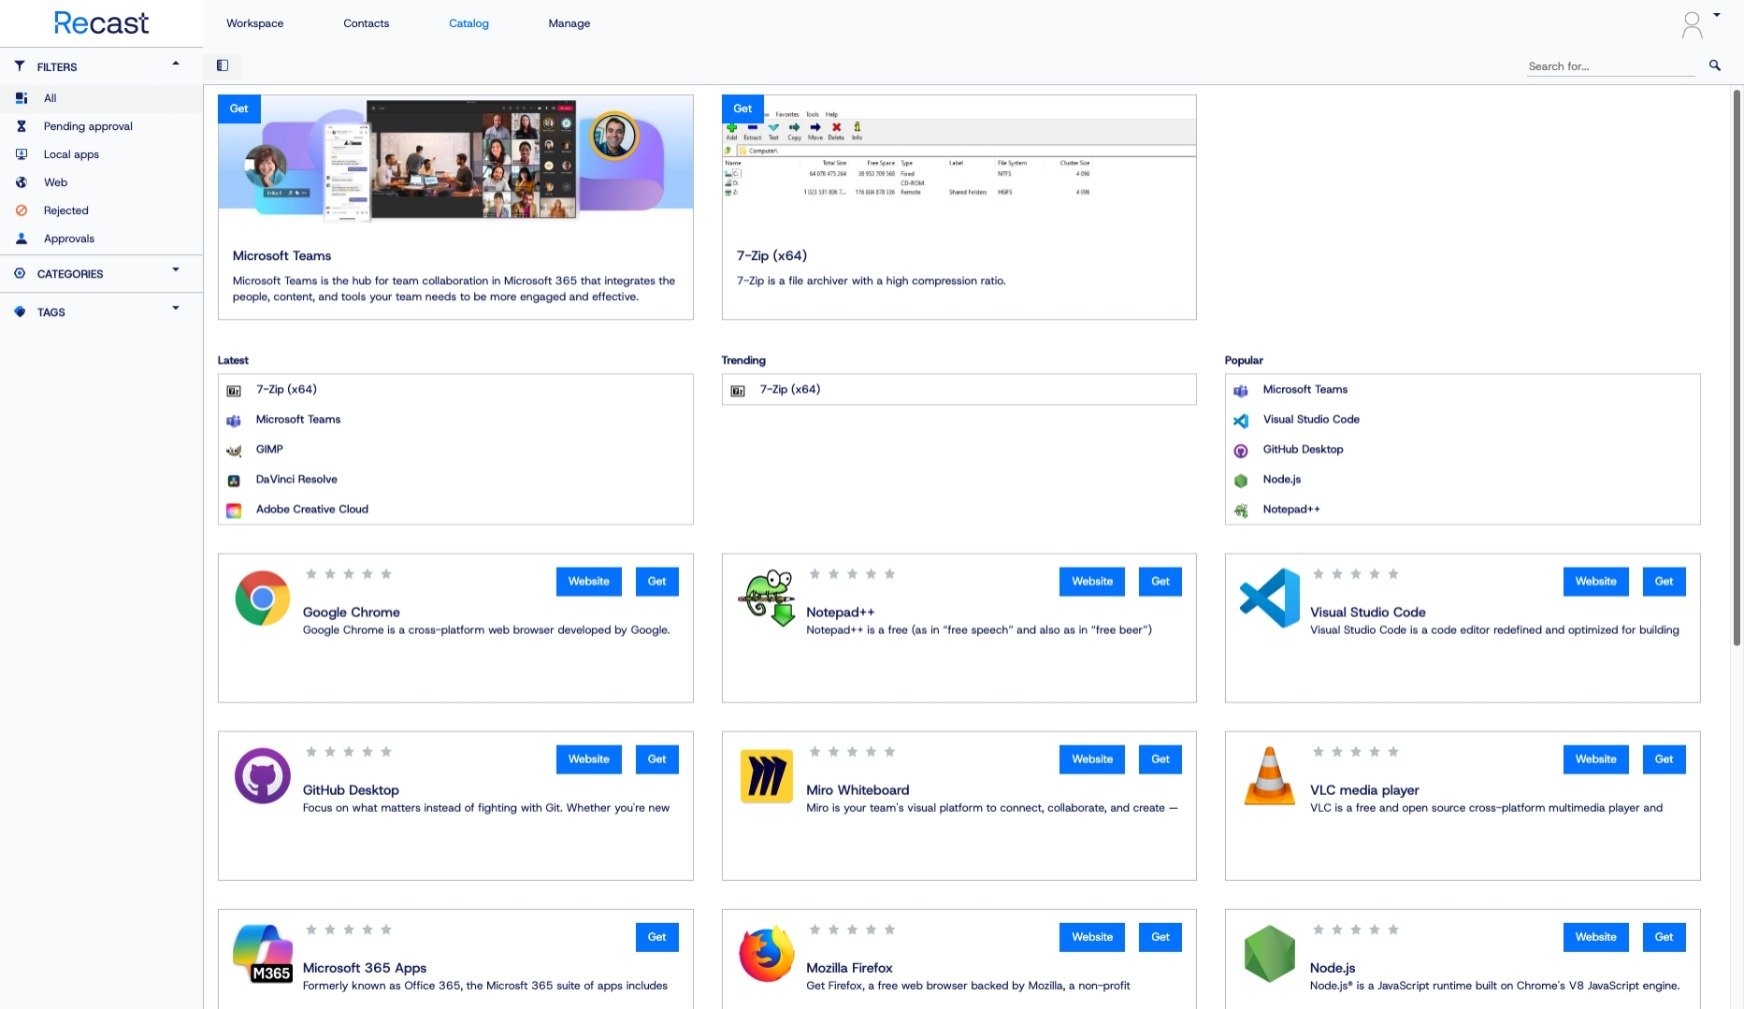Click the Miro Whiteboard icon
The height and width of the screenshot is (1009, 1744).
(767, 776)
